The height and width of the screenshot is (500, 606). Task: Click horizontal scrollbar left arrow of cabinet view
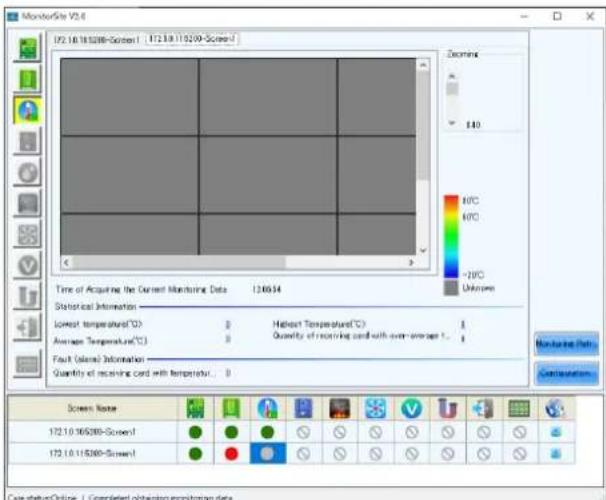click(66, 262)
